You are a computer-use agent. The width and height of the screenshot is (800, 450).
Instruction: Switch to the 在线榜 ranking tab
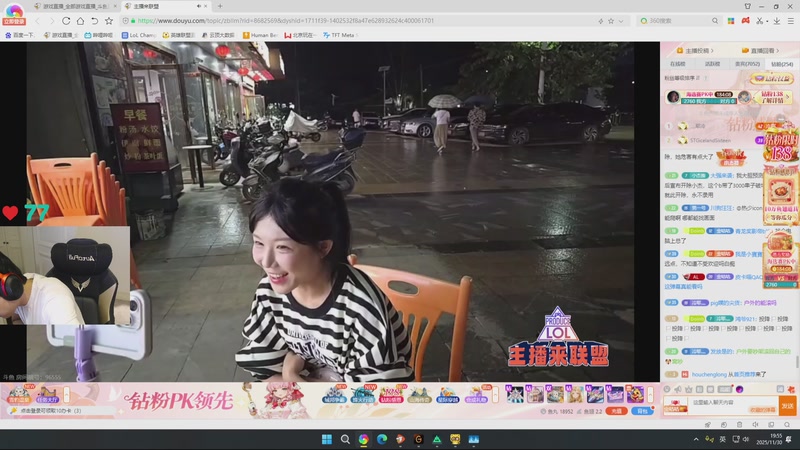[x=678, y=64]
